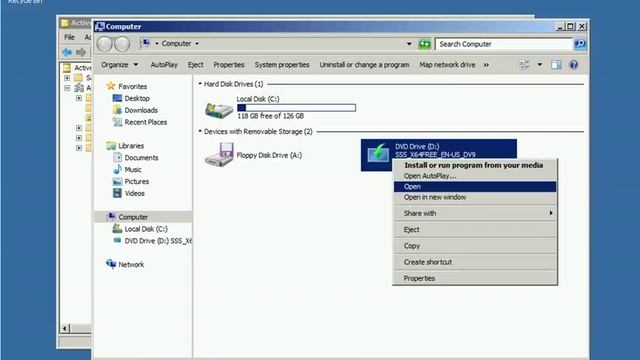Viewport: 640px width, 360px height.
Task: Click the Search Computer input field
Action: pyautogui.click(x=504, y=44)
